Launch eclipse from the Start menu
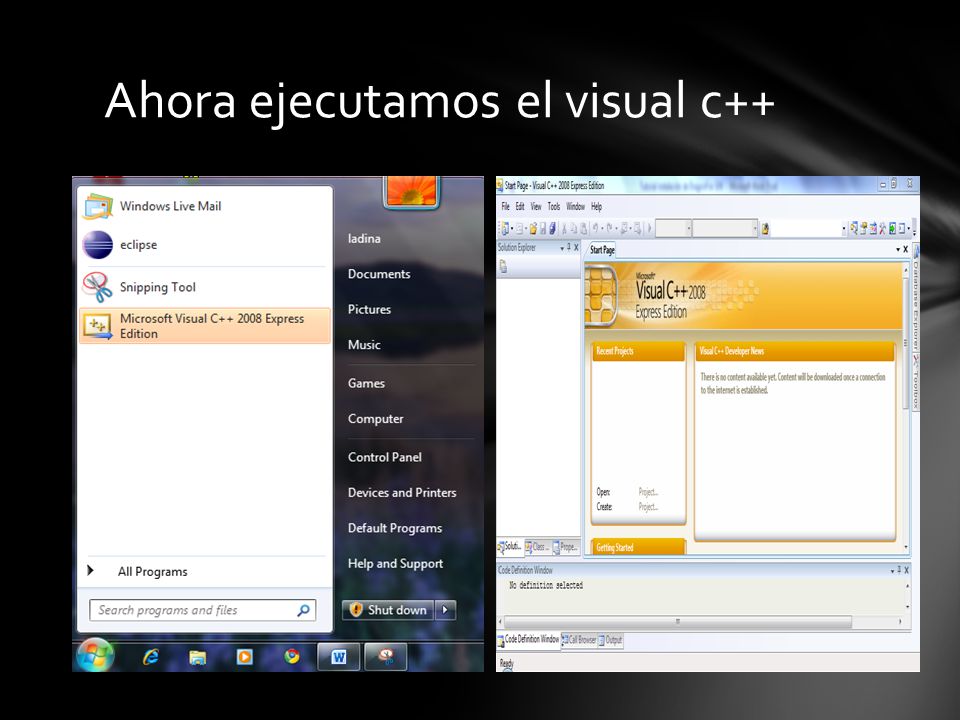 click(205, 245)
